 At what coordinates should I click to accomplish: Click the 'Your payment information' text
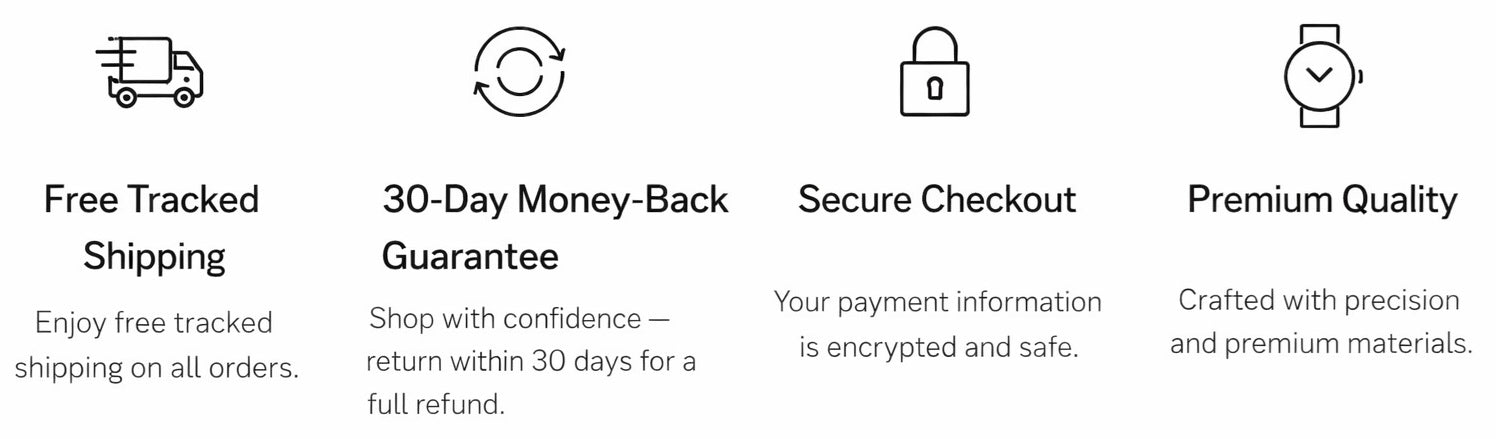[x=937, y=301]
